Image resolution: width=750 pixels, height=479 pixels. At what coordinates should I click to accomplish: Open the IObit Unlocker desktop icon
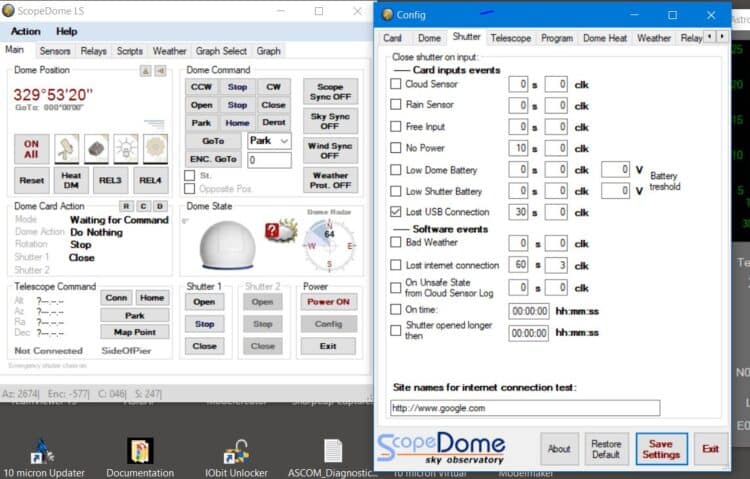[x=236, y=458]
